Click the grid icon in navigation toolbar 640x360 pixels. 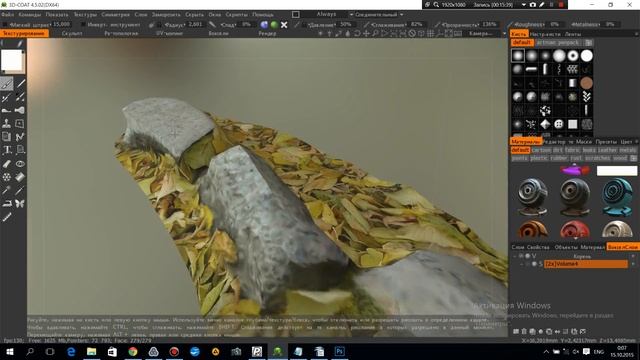click(x=430, y=33)
